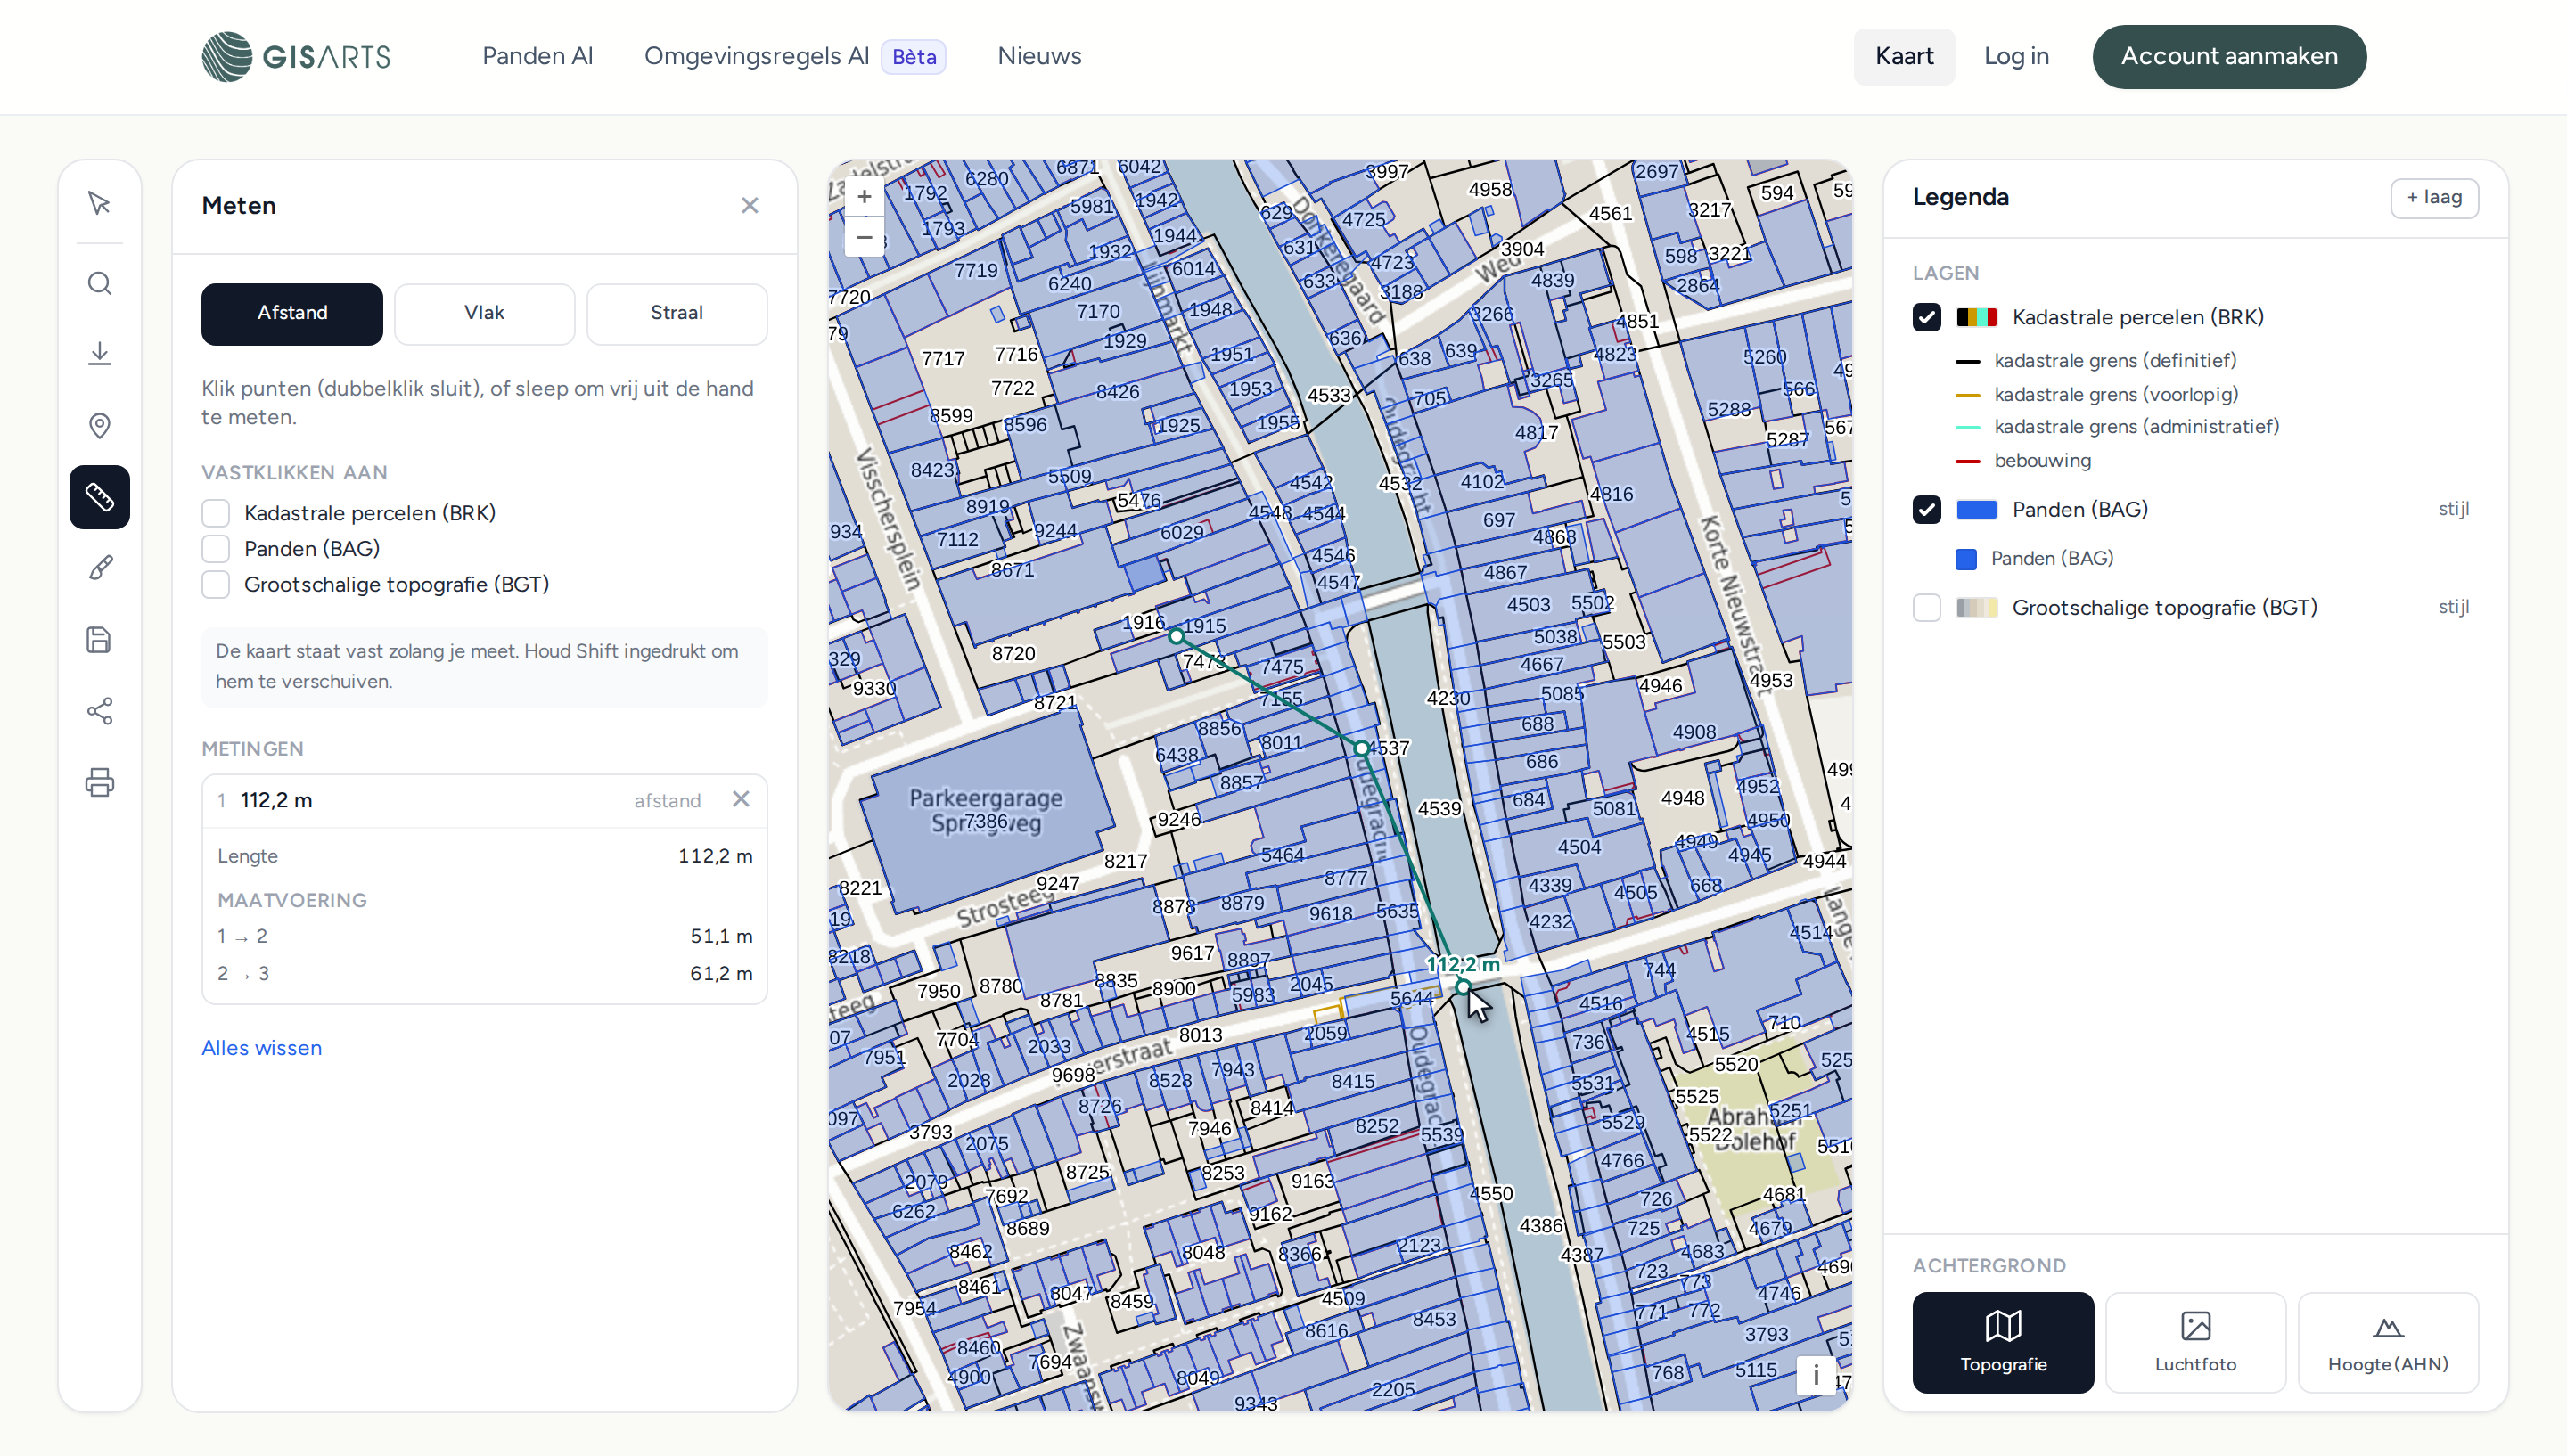Image resolution: width=2567 pixels, height=1456 pixels.
Task: Select the Vlak measurement mode
Action: pos(485,314)
